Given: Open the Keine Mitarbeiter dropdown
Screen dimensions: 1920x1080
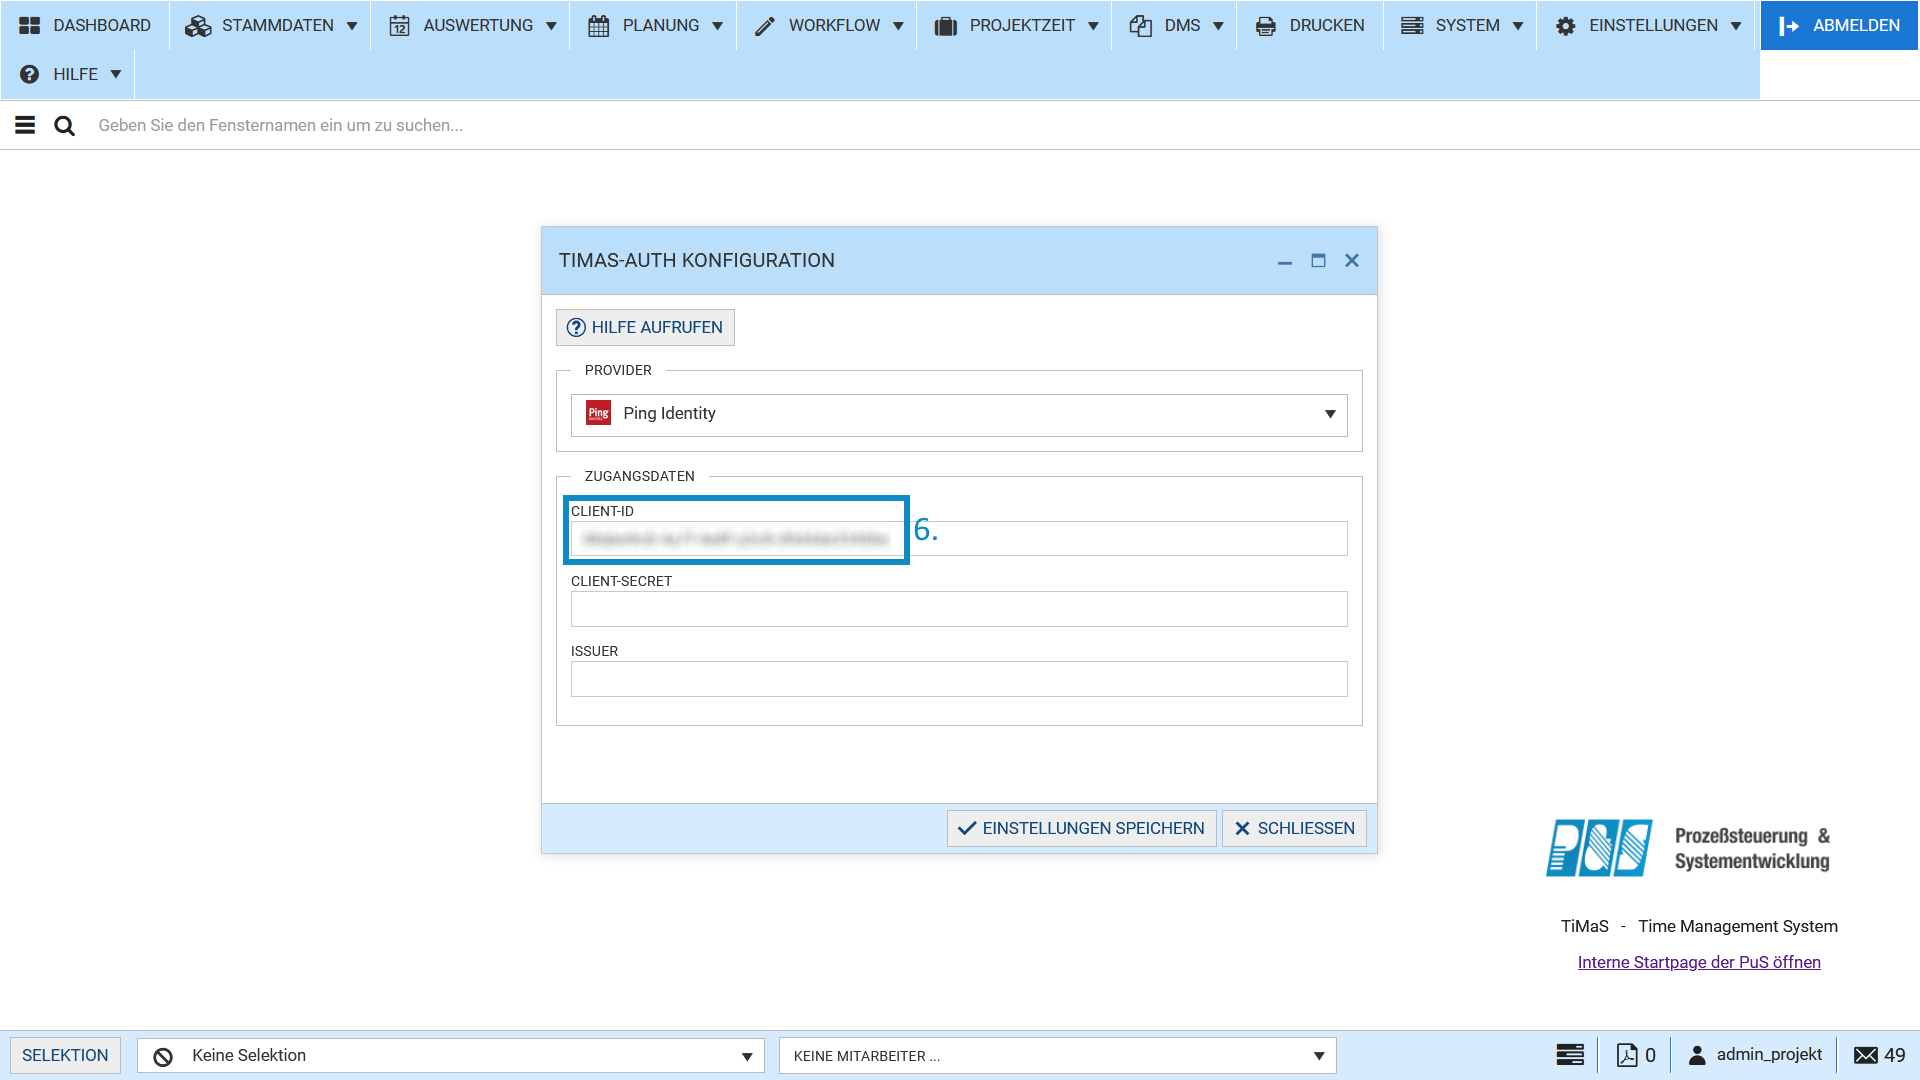Looking at the screenshot, I should tap(1057, 1056).
